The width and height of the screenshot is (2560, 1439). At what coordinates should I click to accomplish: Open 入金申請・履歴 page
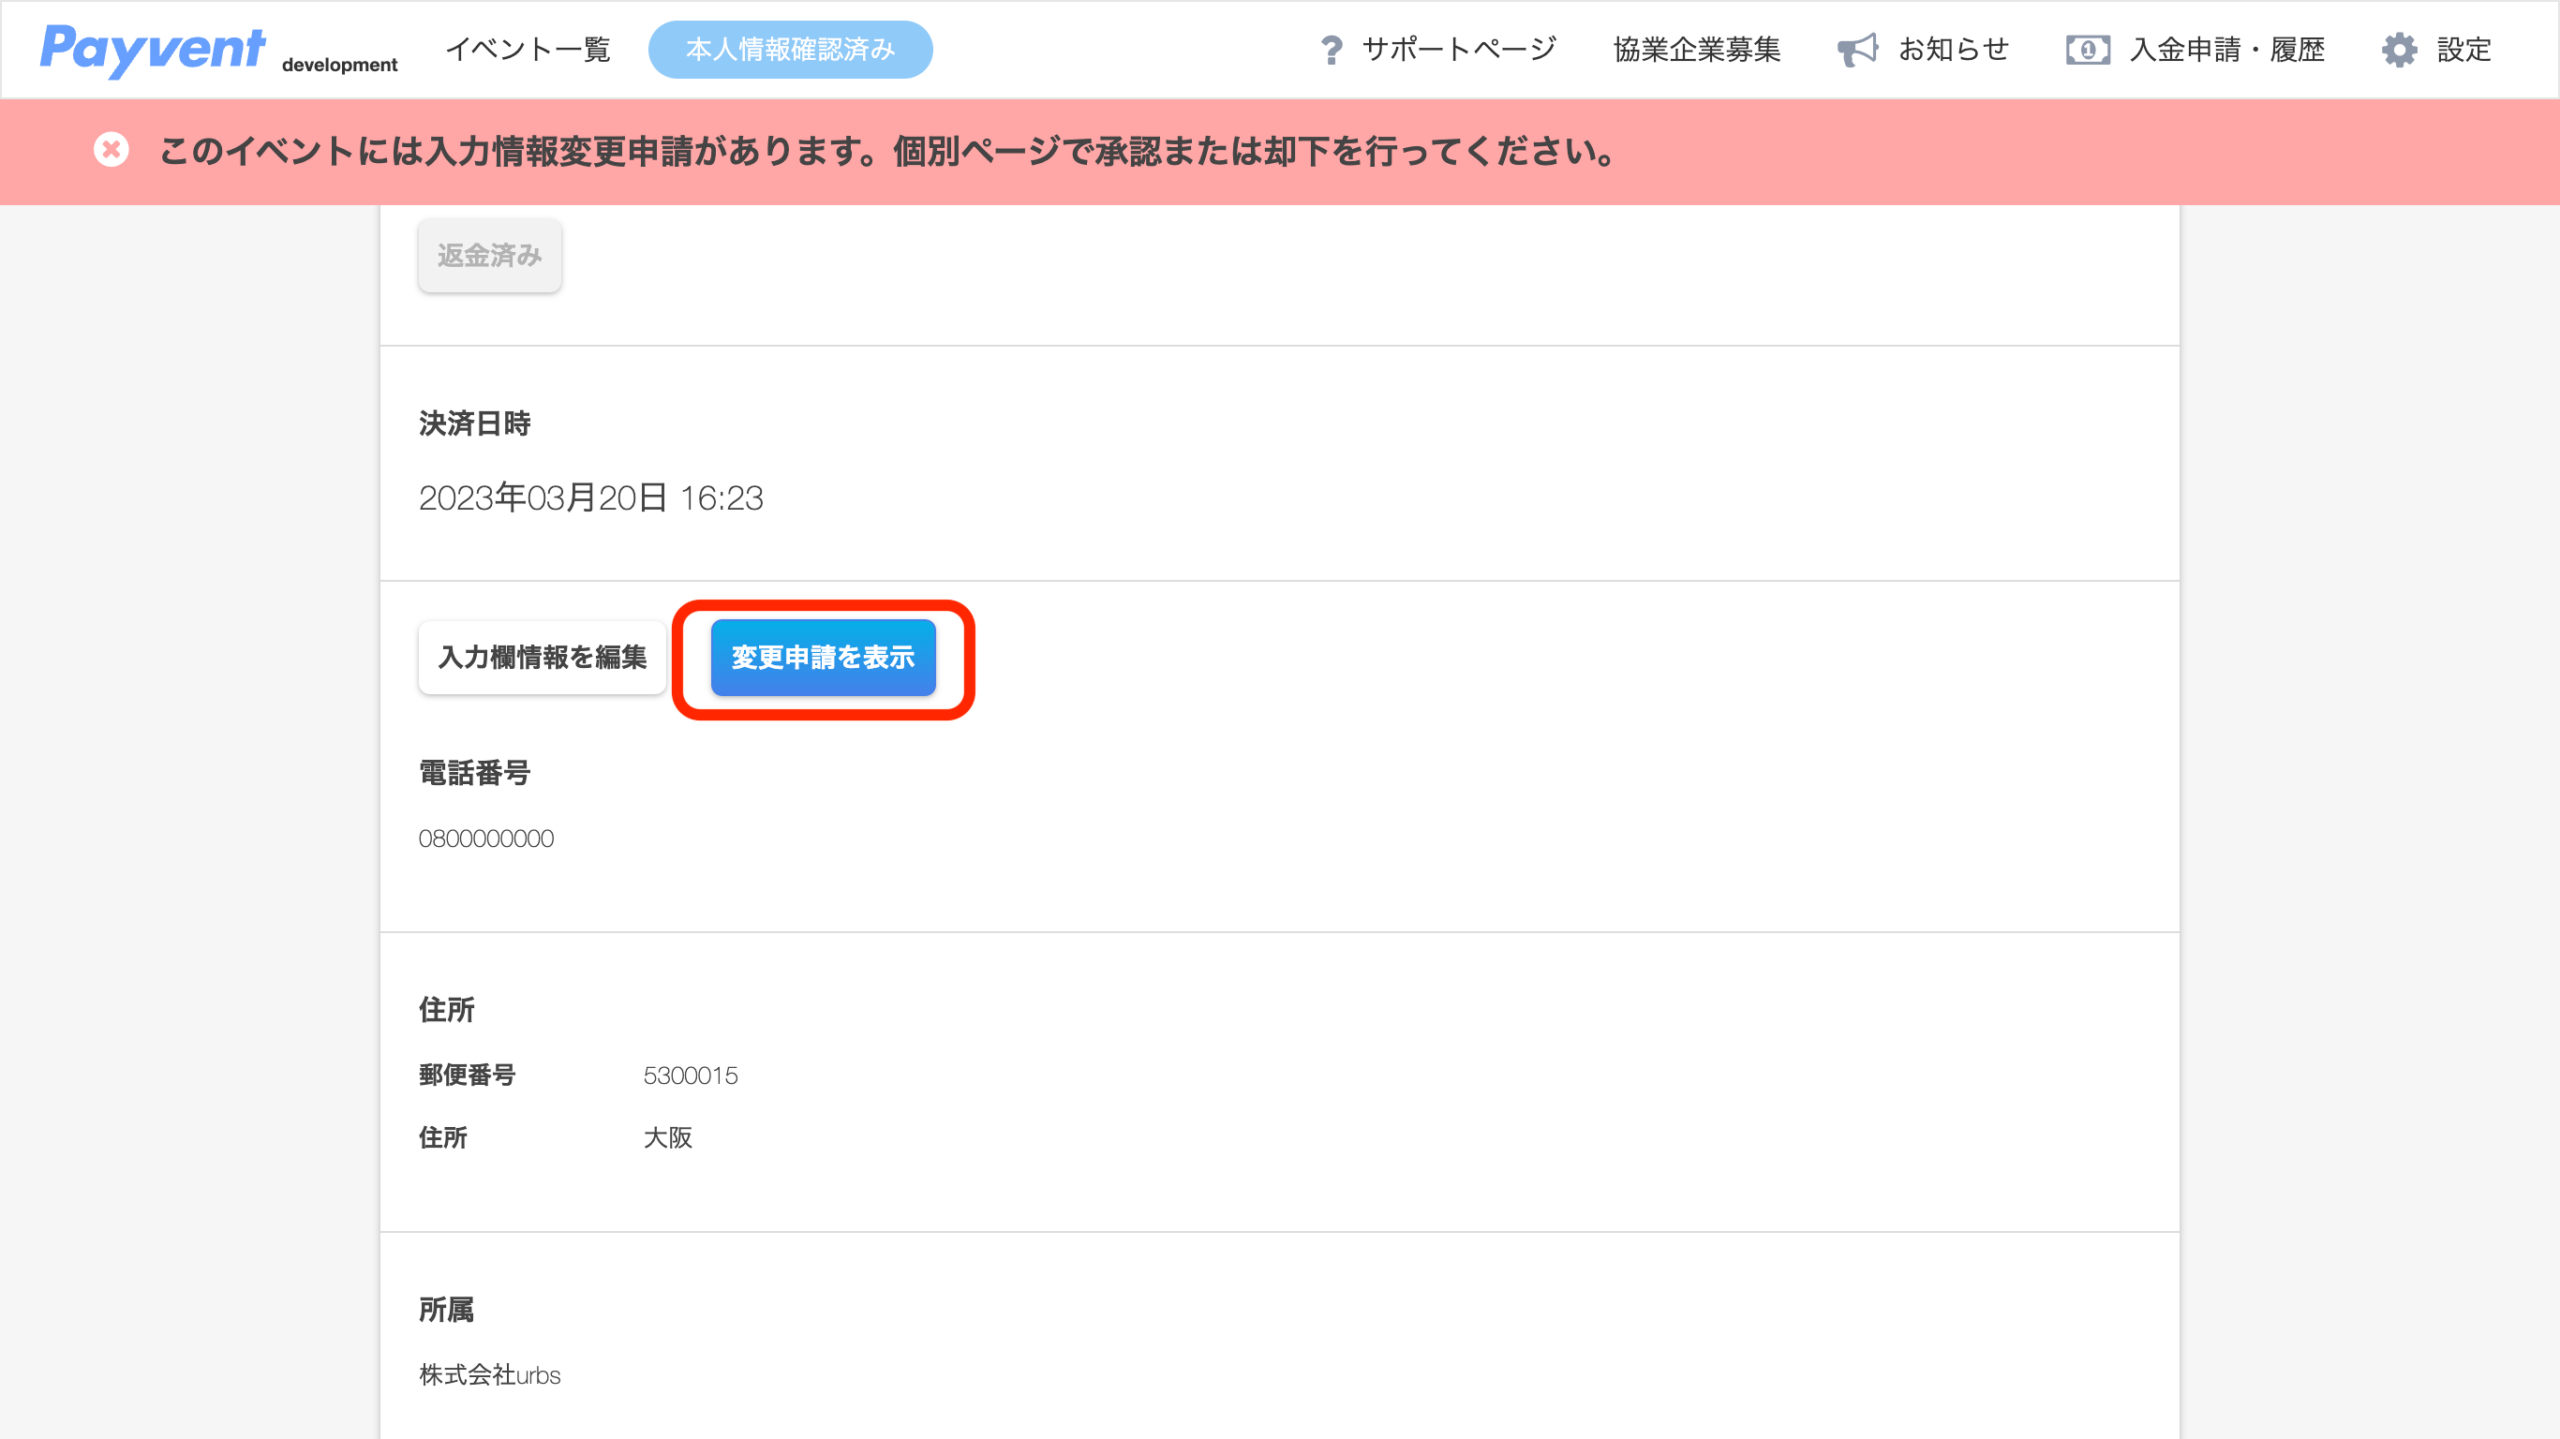tap(2227, 49)
